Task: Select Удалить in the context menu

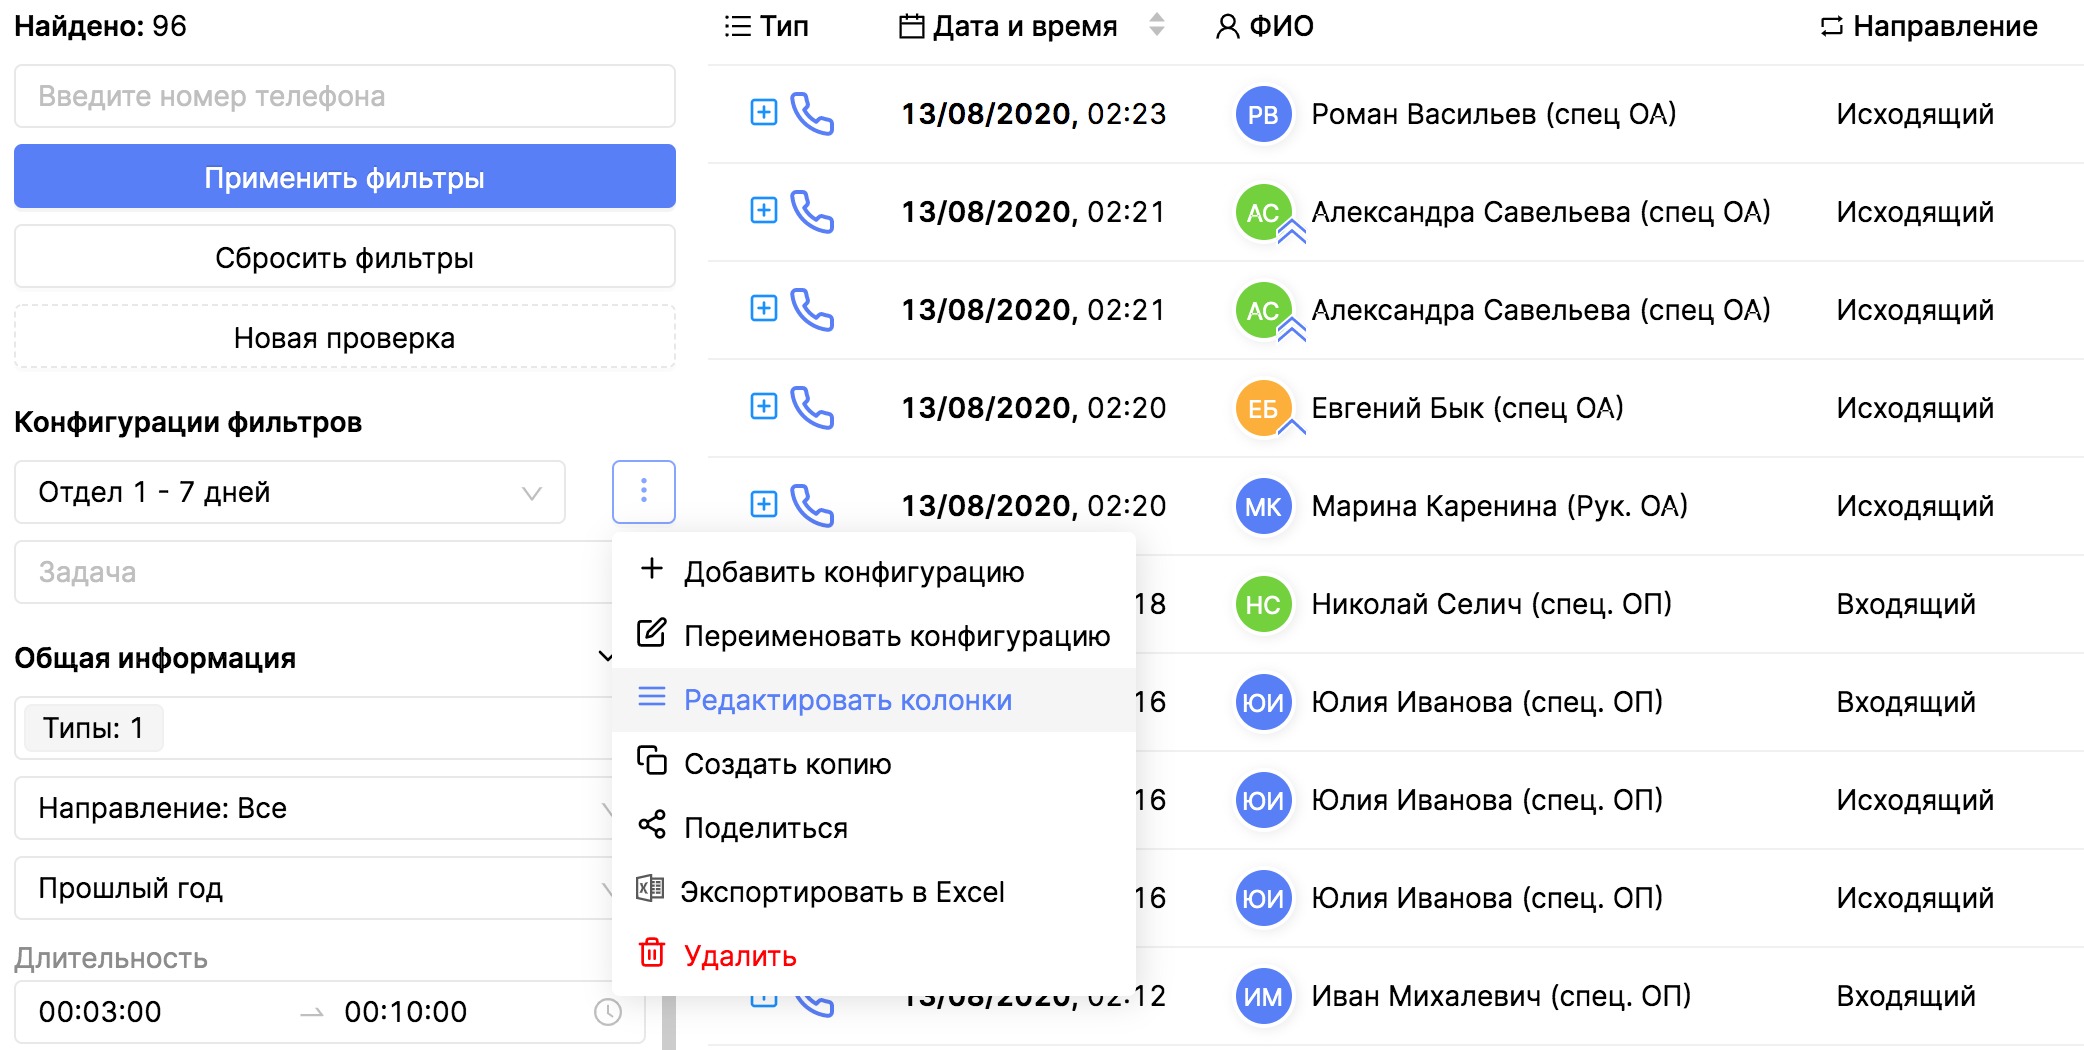Action: 739,956
